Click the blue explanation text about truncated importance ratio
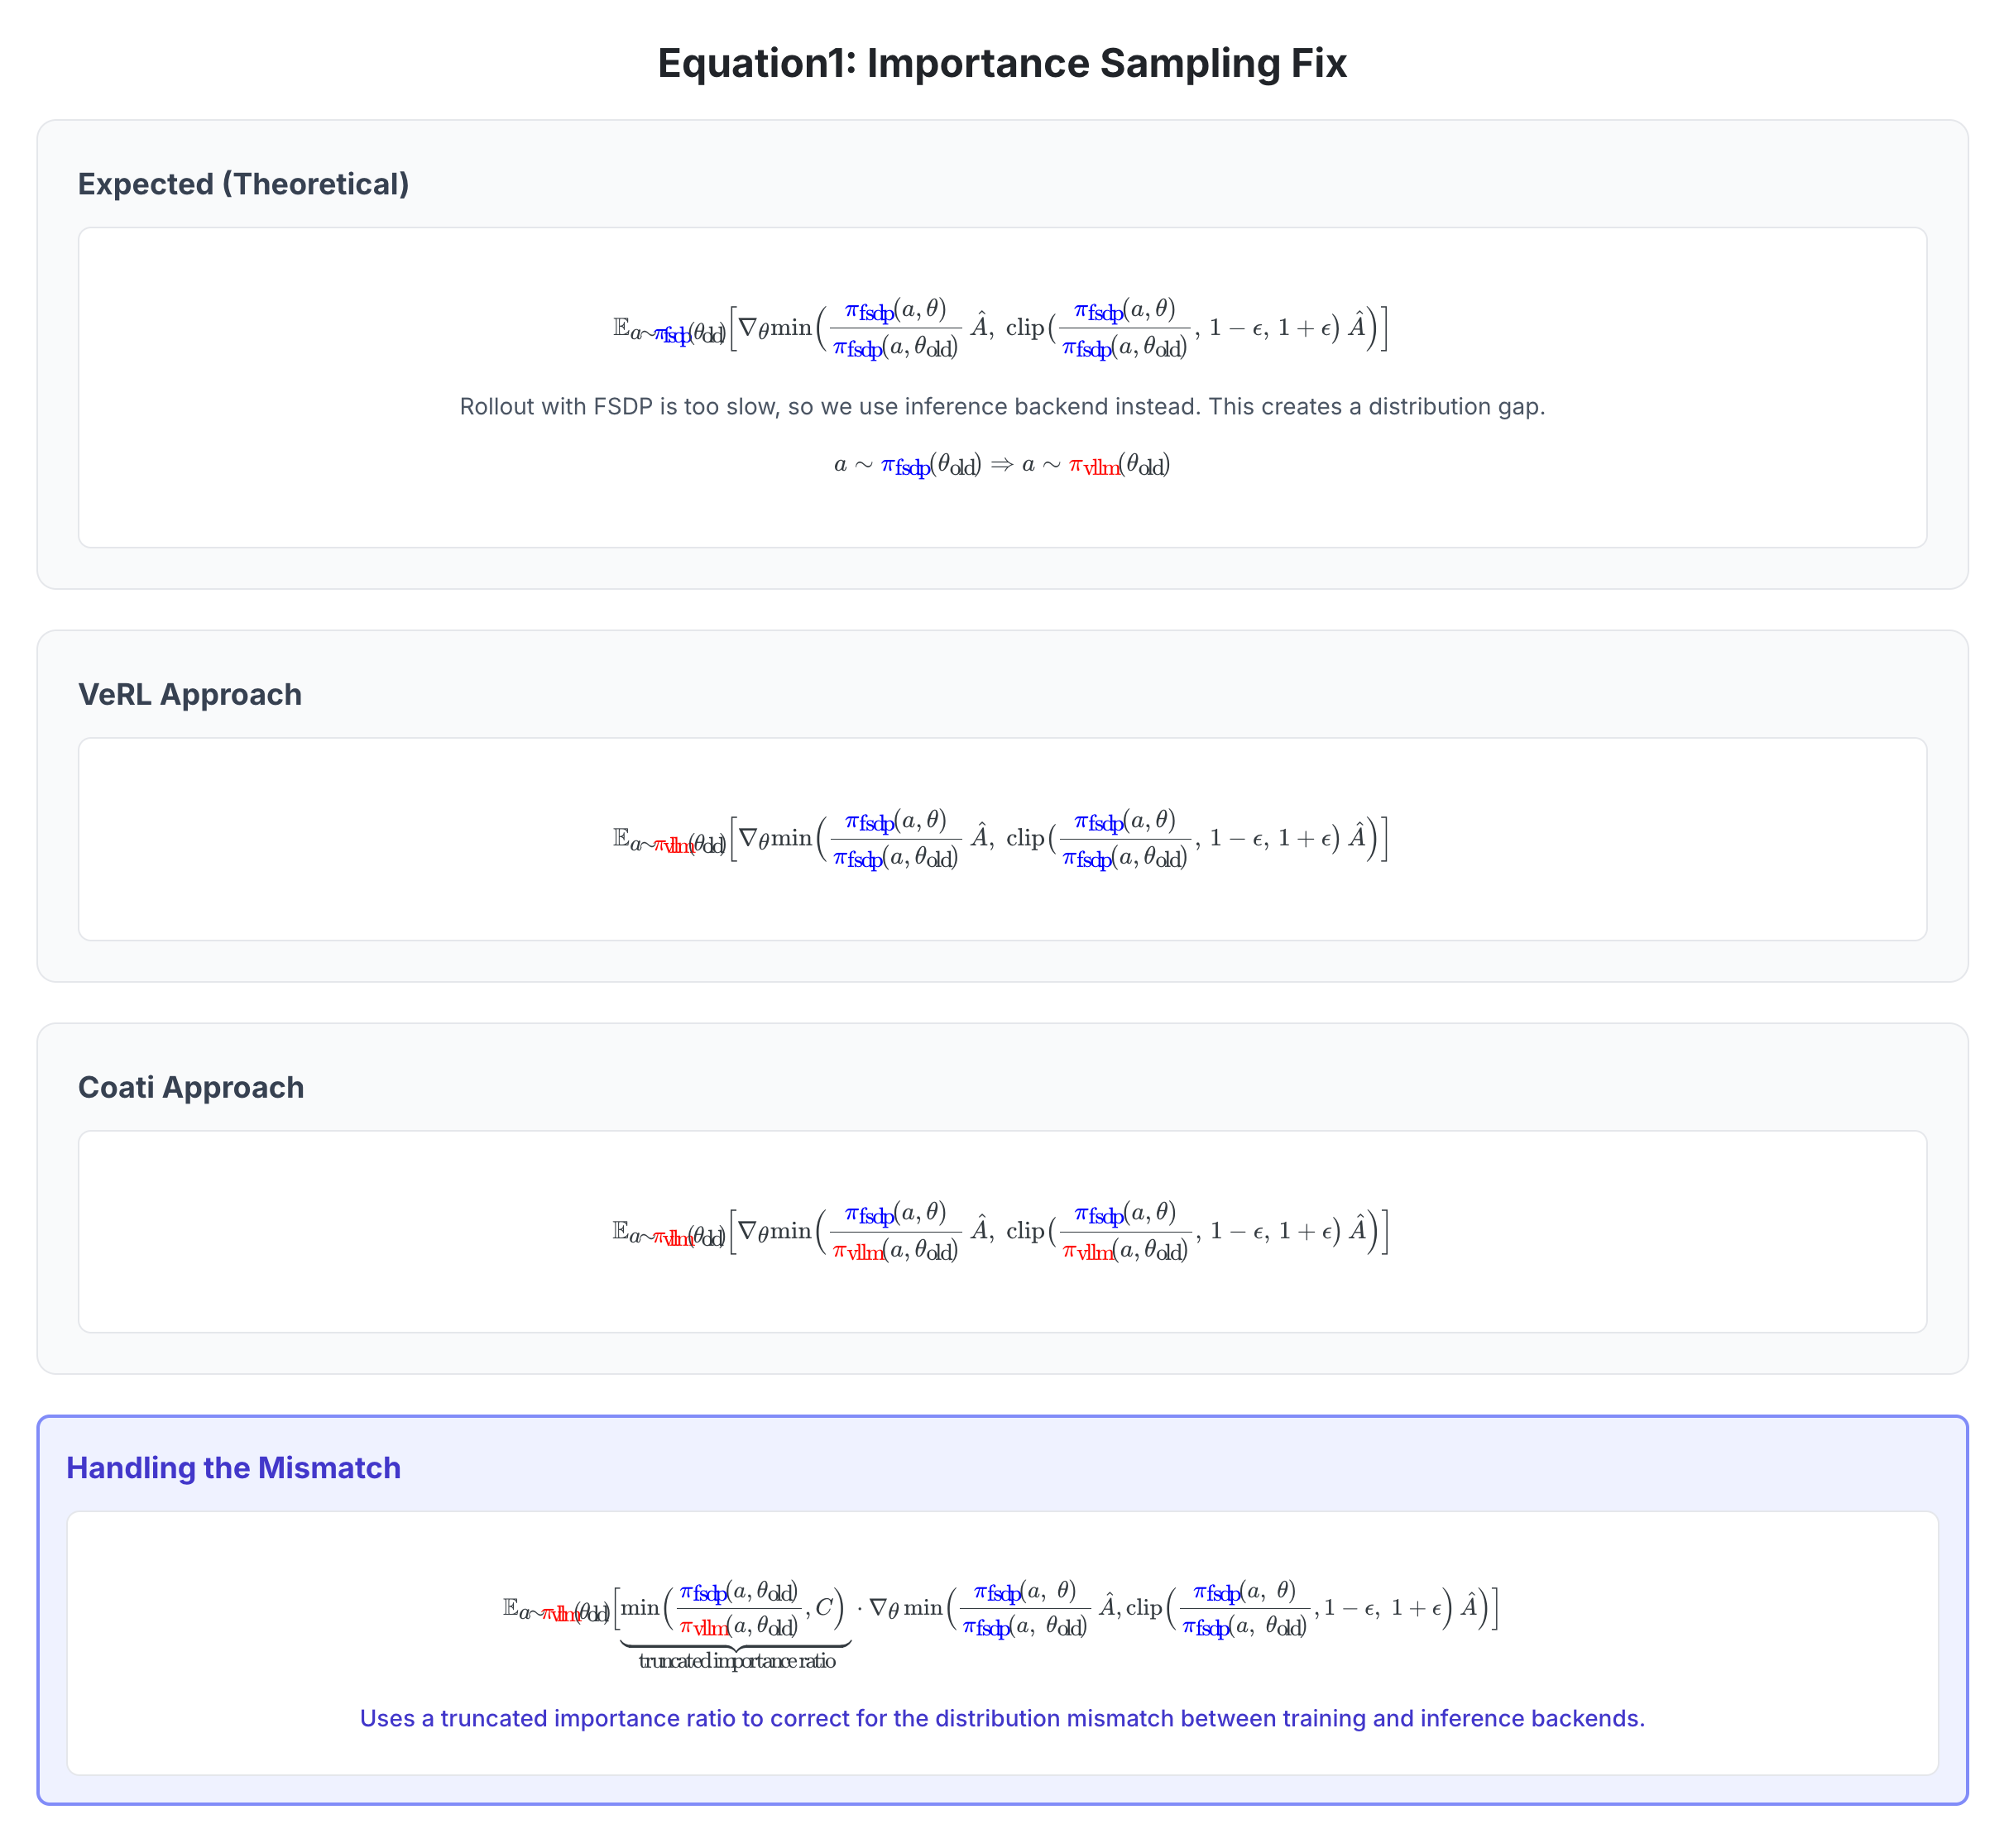The image size is (2009, 1848). (1002, 1718)
